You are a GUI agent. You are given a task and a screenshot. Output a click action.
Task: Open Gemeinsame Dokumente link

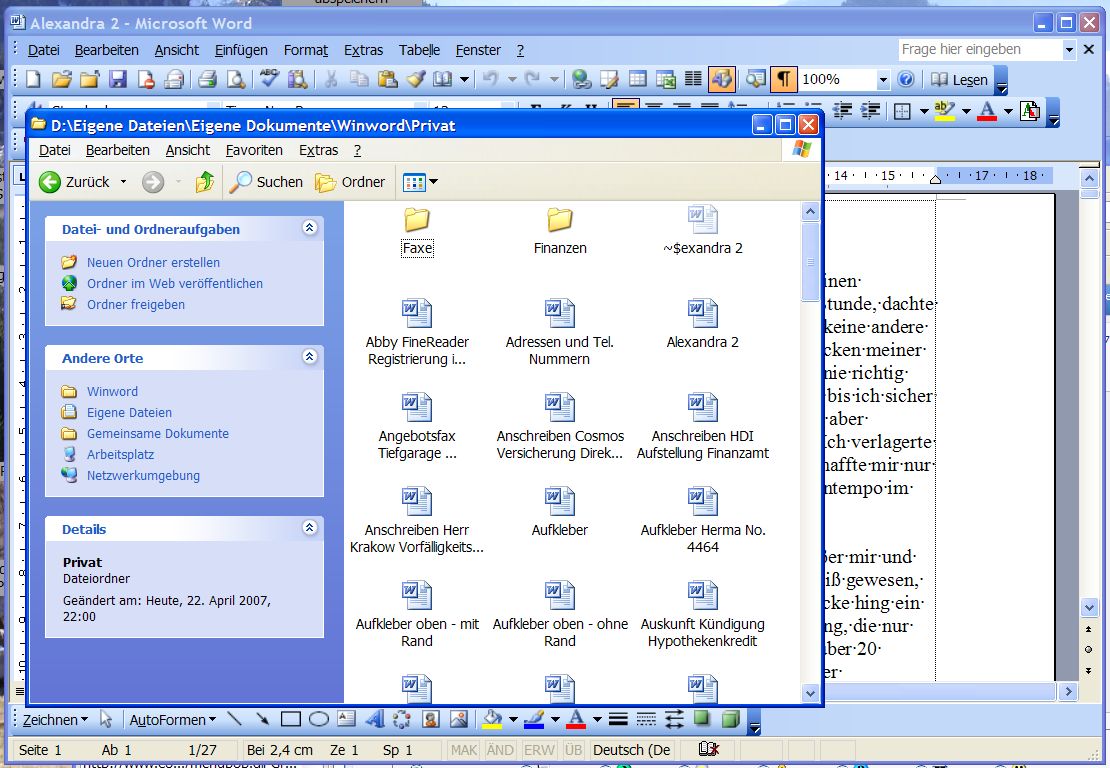158,434
